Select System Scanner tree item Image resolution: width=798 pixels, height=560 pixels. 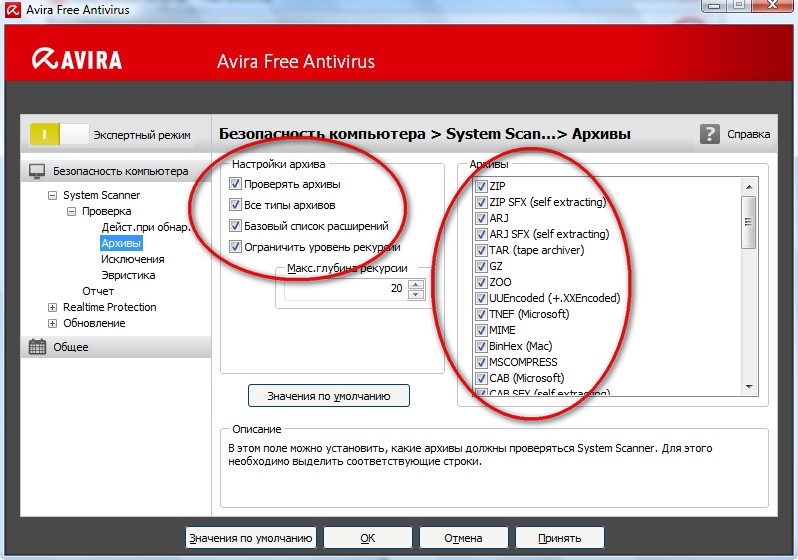(x=101, y=195)
